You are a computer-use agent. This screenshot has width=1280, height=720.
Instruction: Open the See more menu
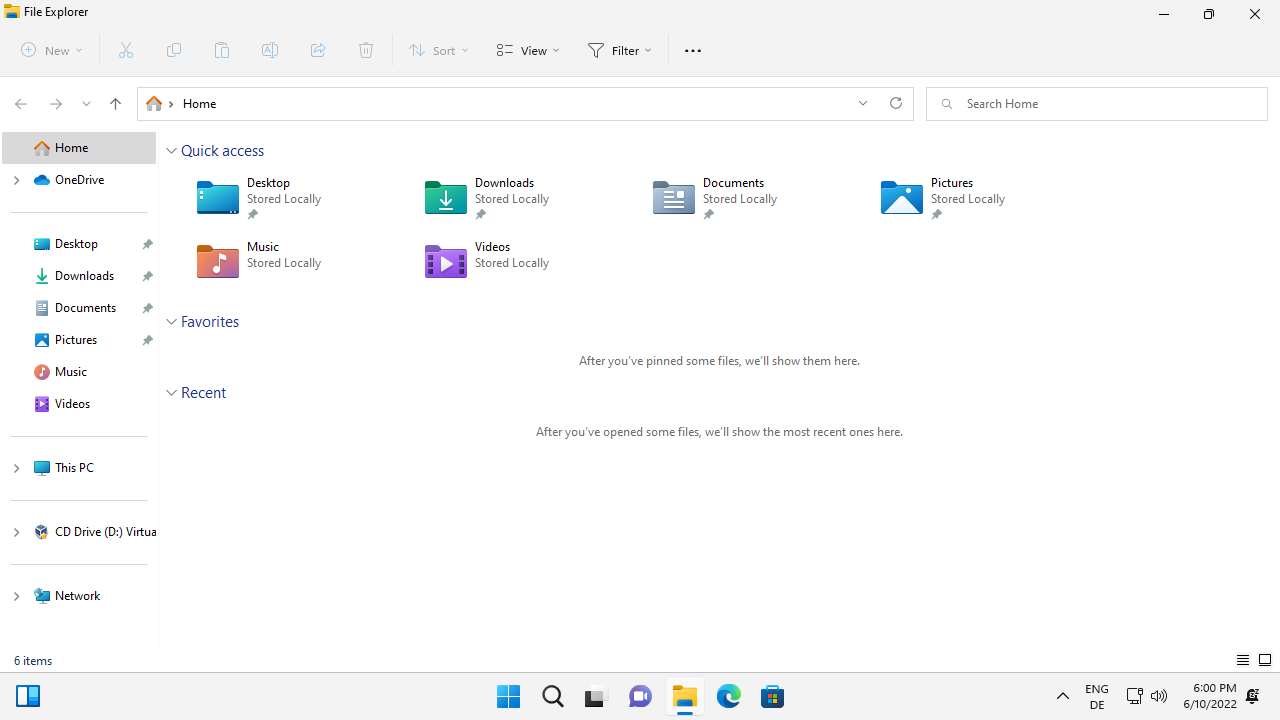[692, 50]
